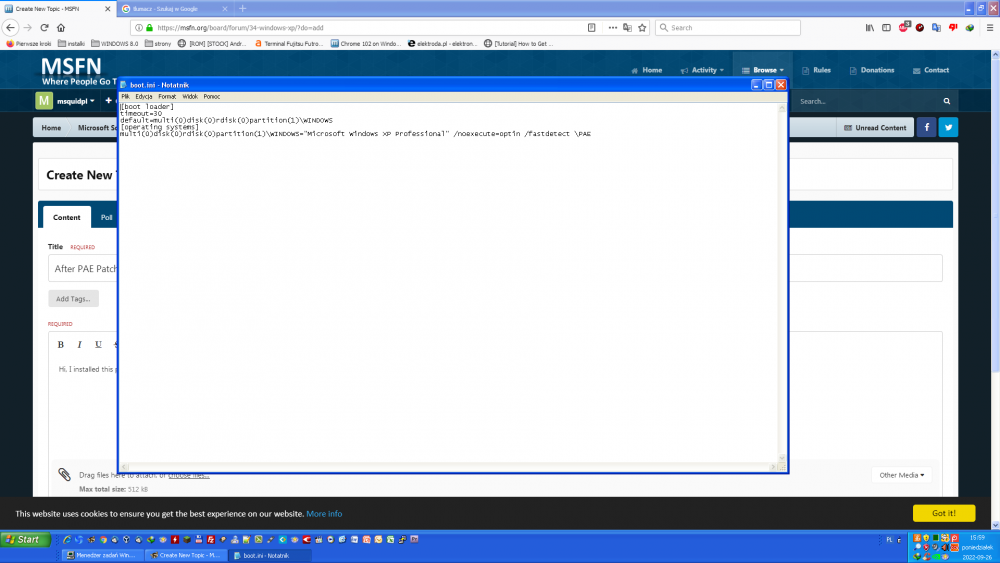Apply bold formatting in post editor
Screen dimensions: 1000x563
pyautogui.click(x=61, y=344)
